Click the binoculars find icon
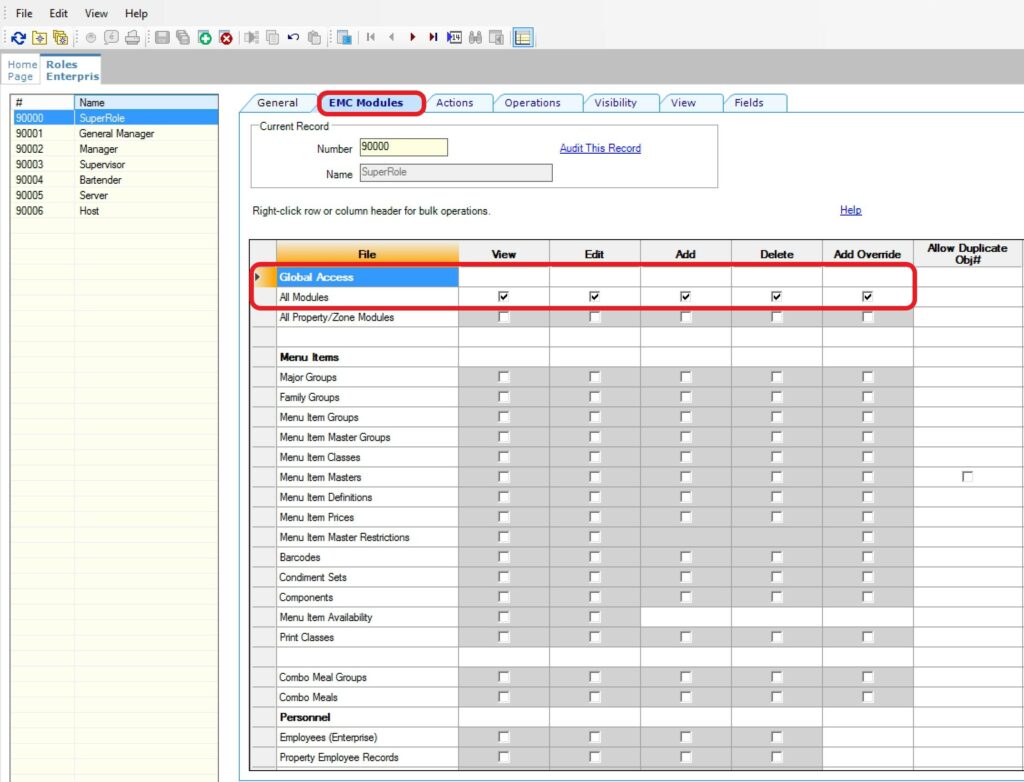The width and height of the screenshot is (1024, 782). pos(476,38)
